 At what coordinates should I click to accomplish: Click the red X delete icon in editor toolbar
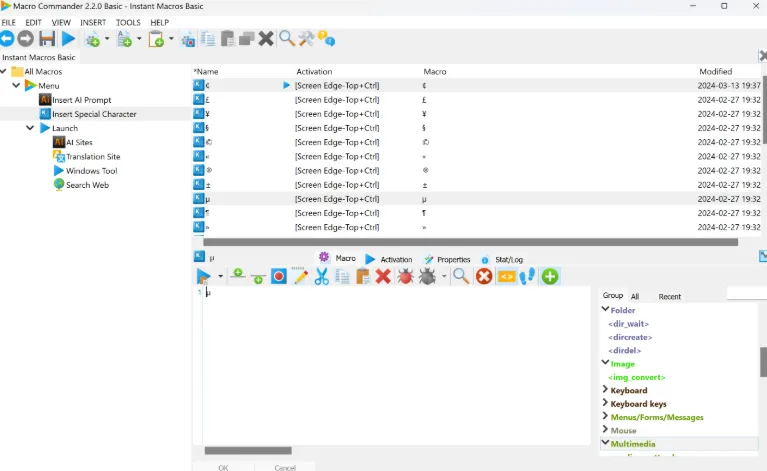383,277
